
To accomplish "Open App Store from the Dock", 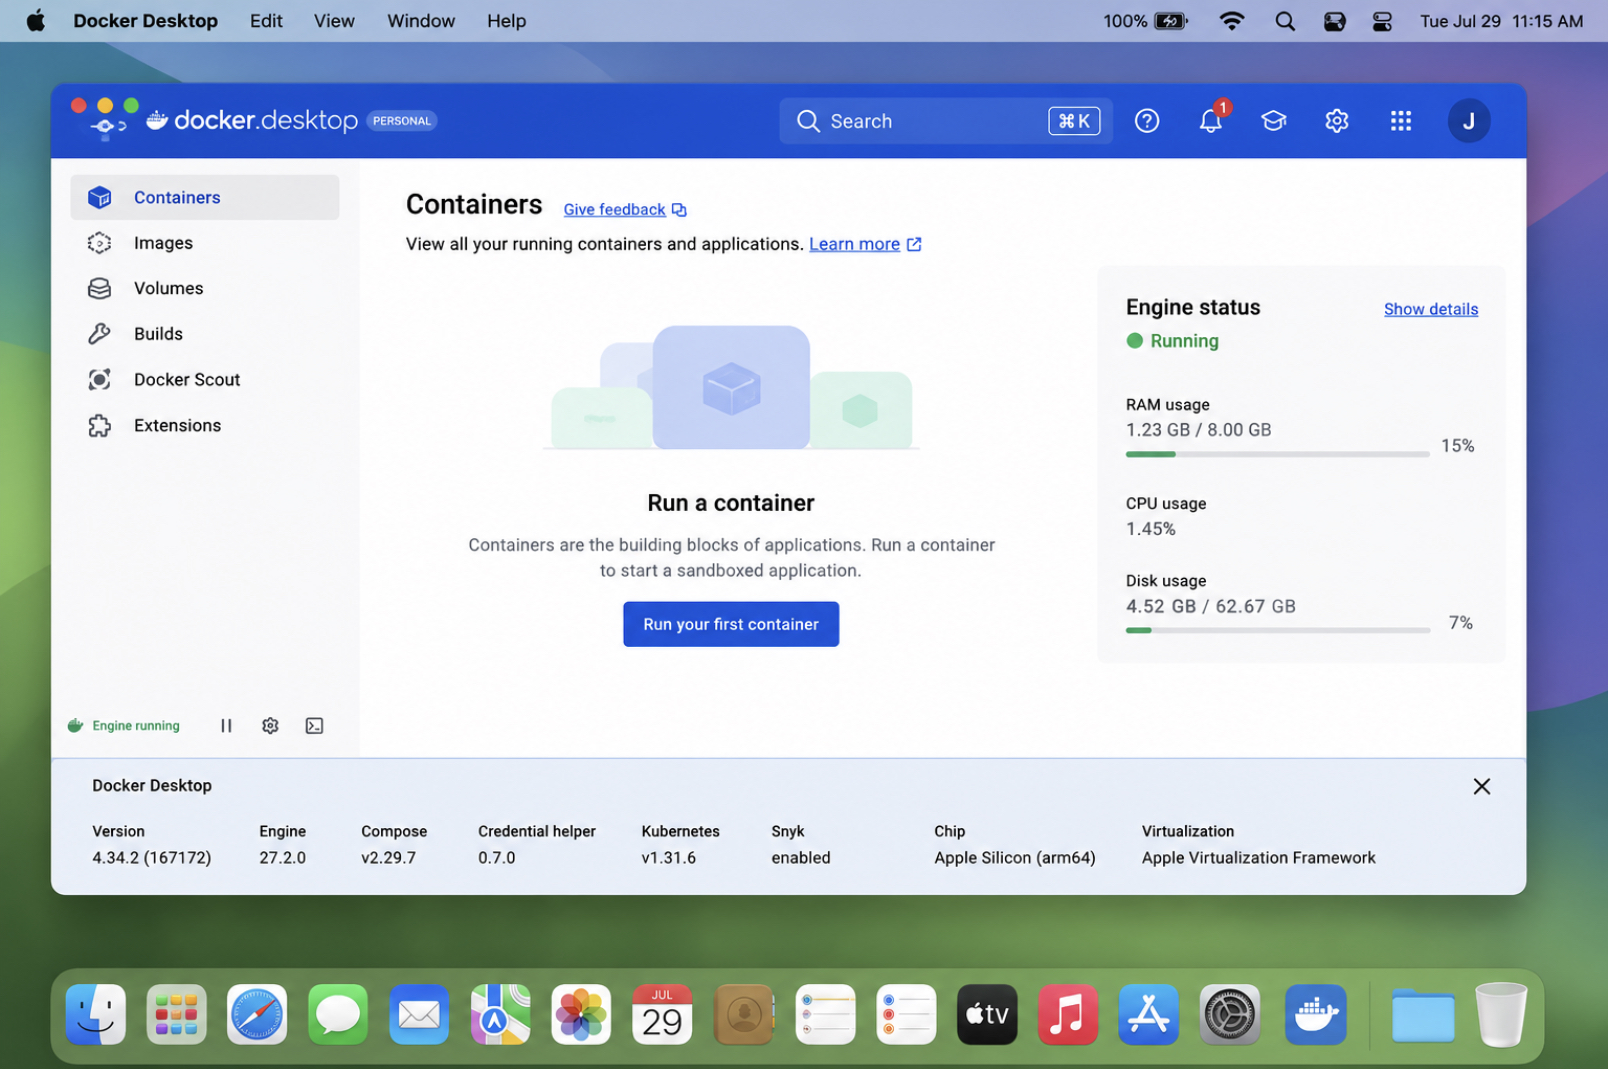I will (x=1148, y=1014).
